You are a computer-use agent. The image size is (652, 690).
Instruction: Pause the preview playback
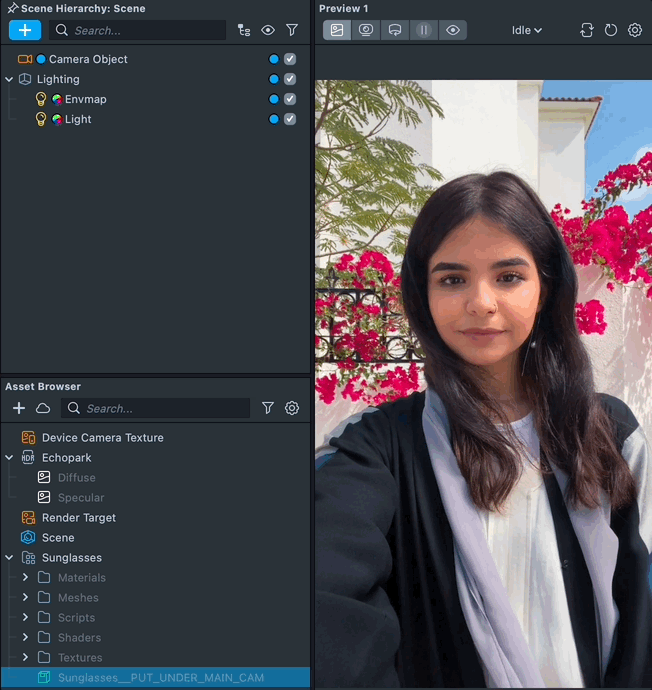[424, 30]
